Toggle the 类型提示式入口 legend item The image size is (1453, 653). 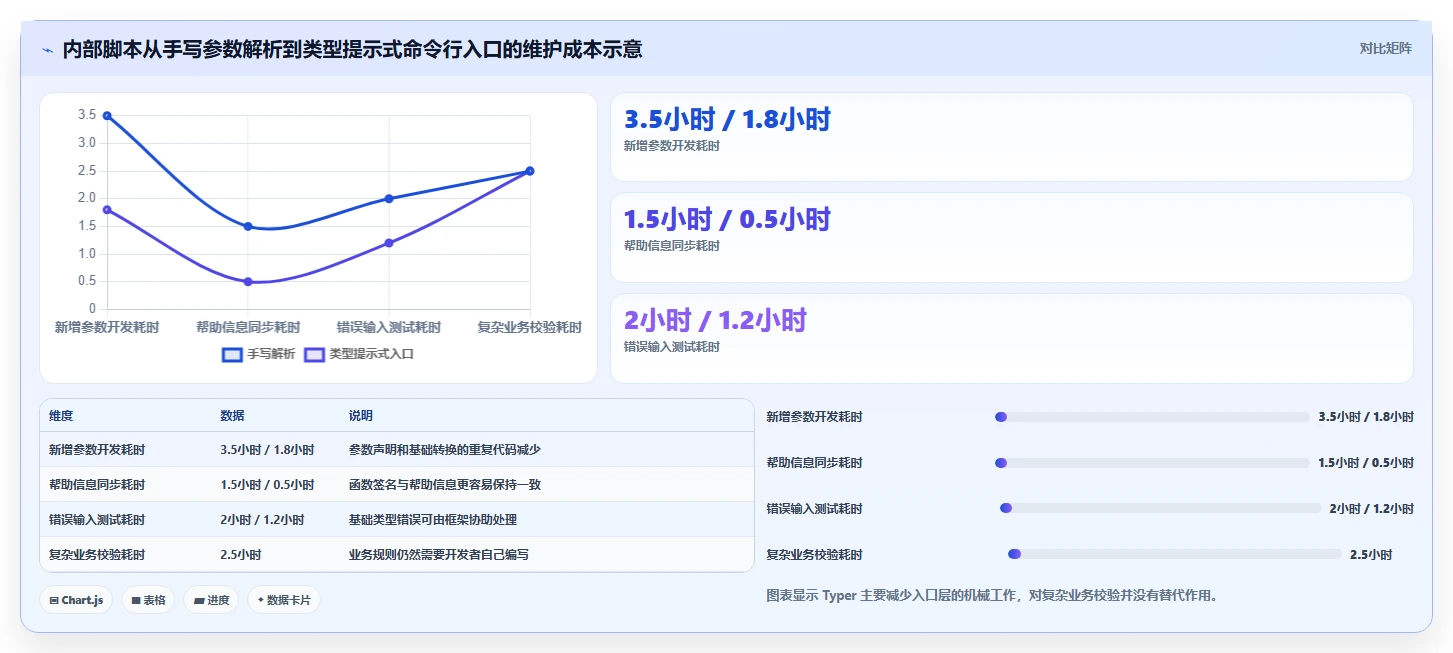click(358, 354)
